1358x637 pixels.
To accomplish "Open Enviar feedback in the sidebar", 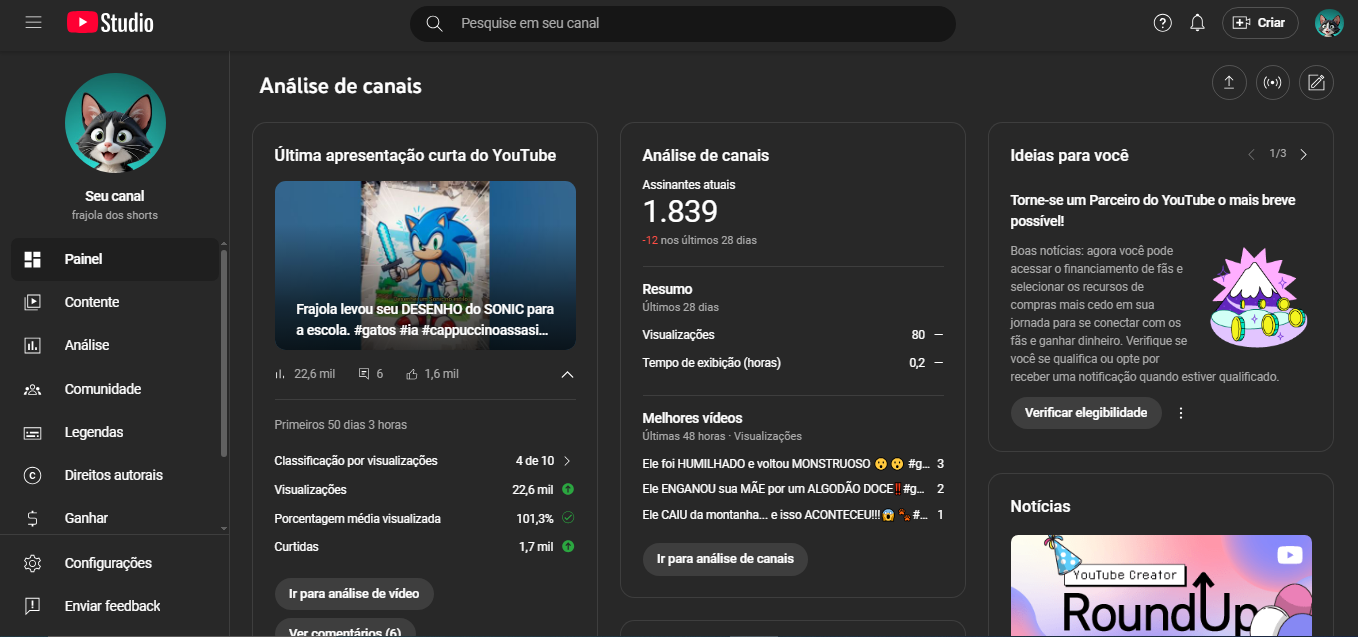I will [x=115, y=606].
